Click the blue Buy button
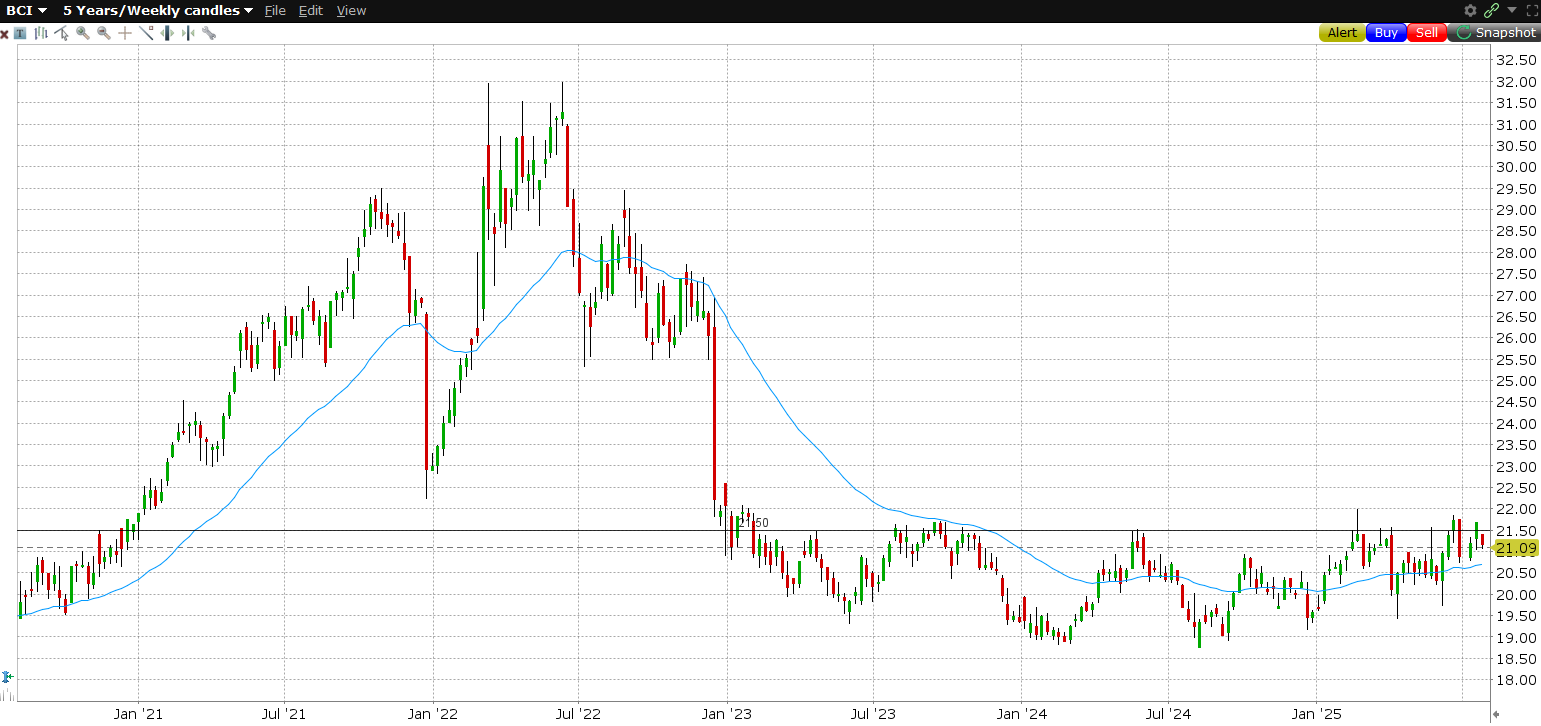1541x726 pixels. [x=1386, y=33]
